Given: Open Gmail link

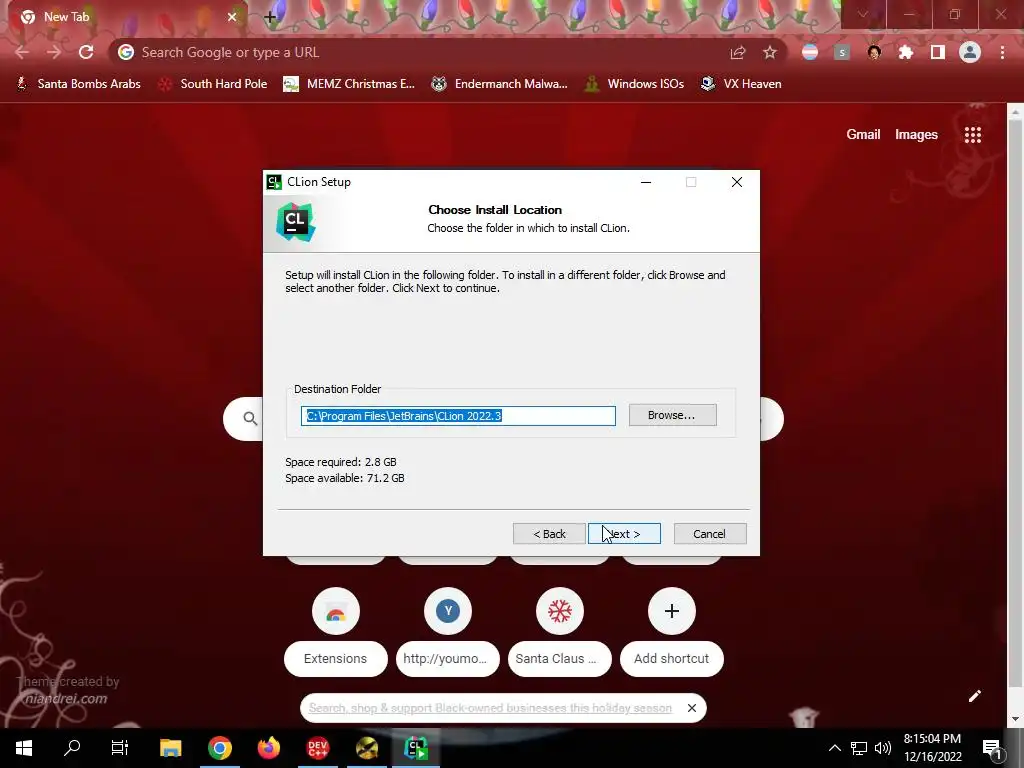Looking at the screenshot, I should click(x=863, y=135).
